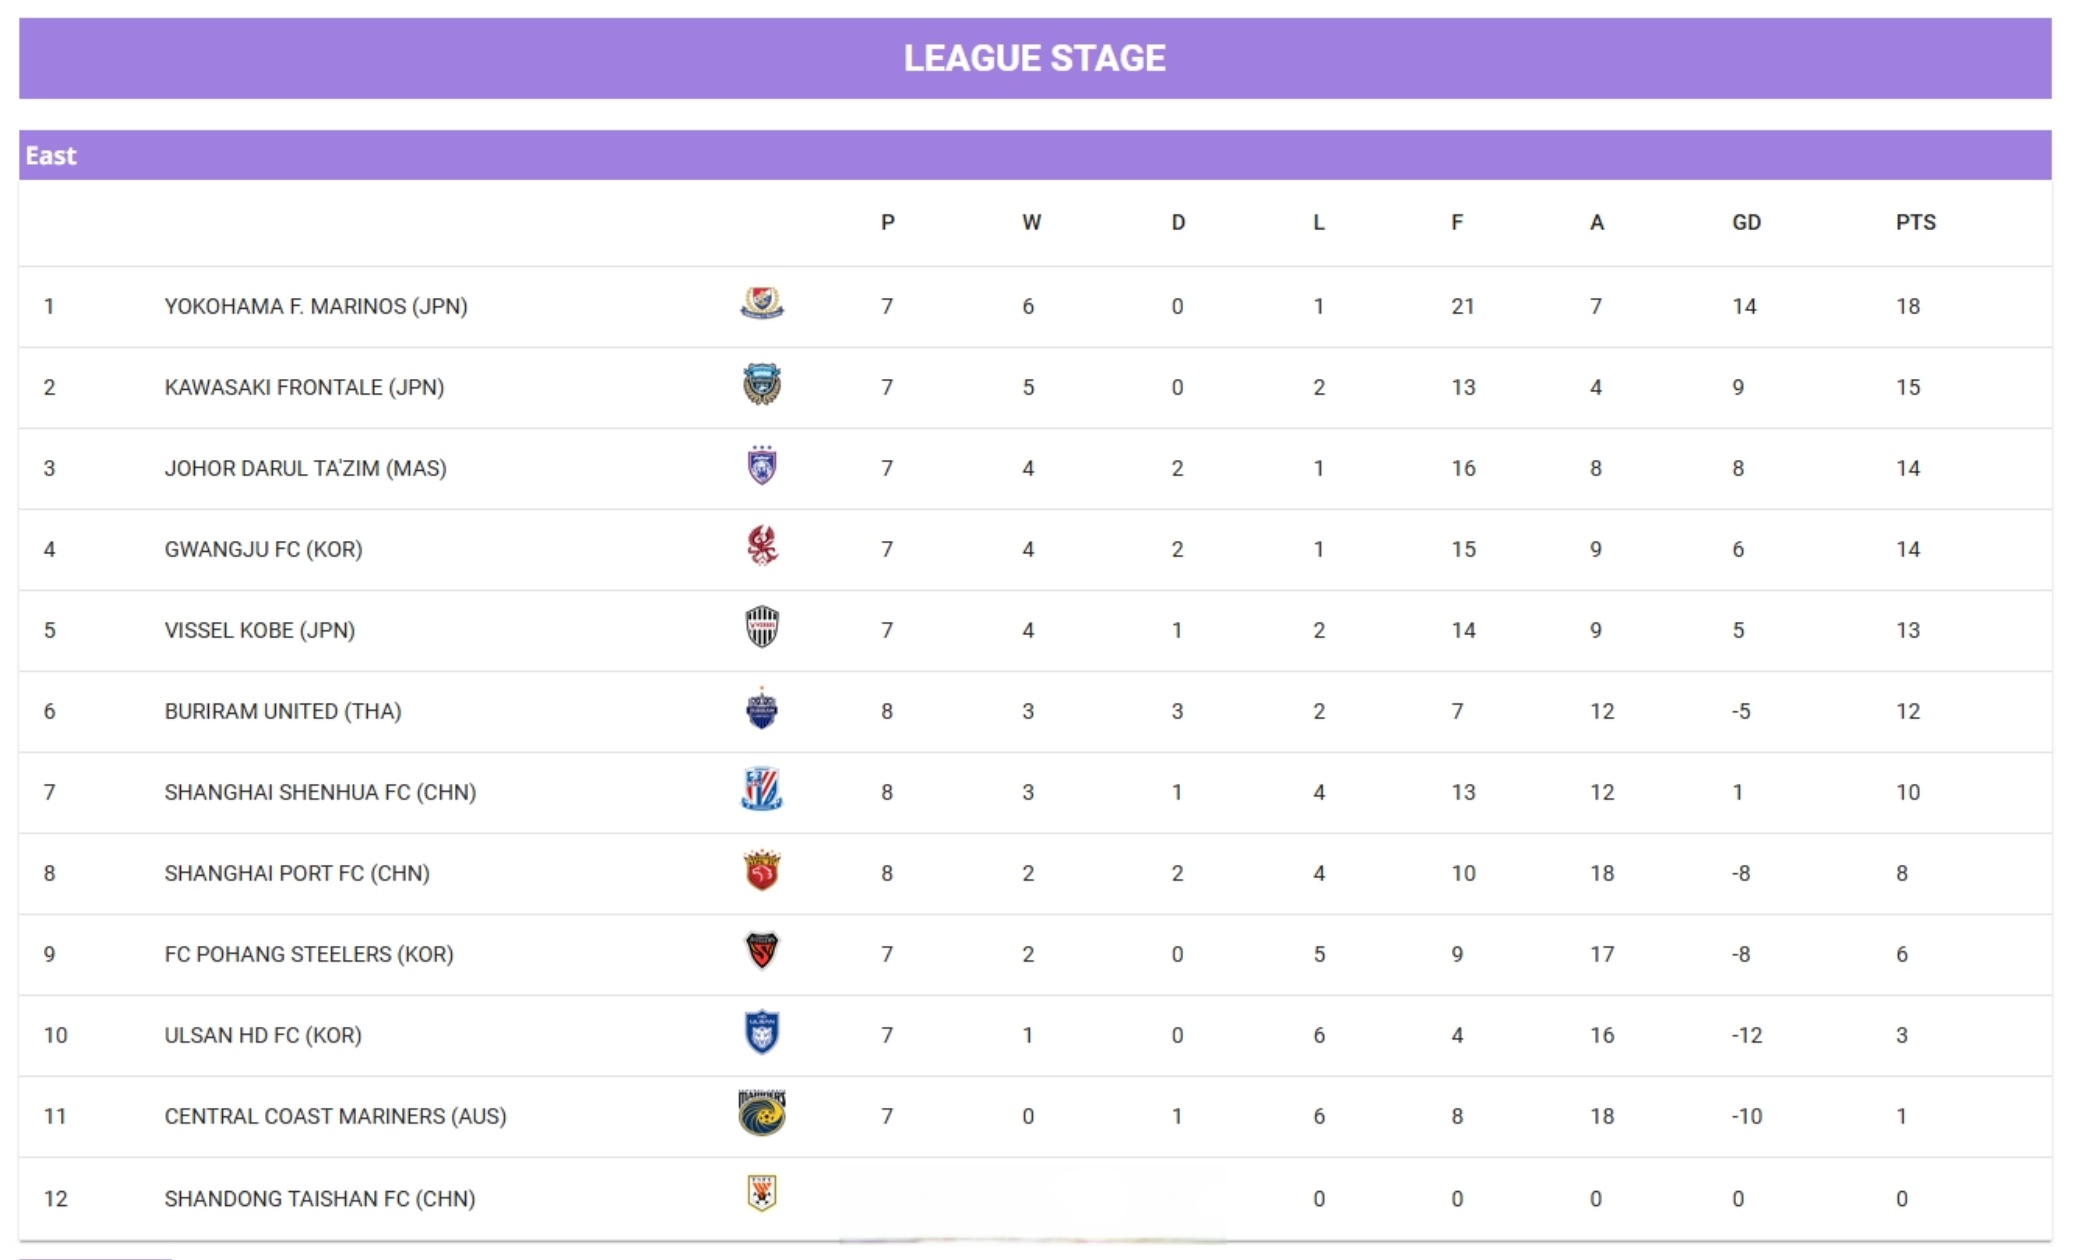Click the Shandong Taishan club crest

762,1194
